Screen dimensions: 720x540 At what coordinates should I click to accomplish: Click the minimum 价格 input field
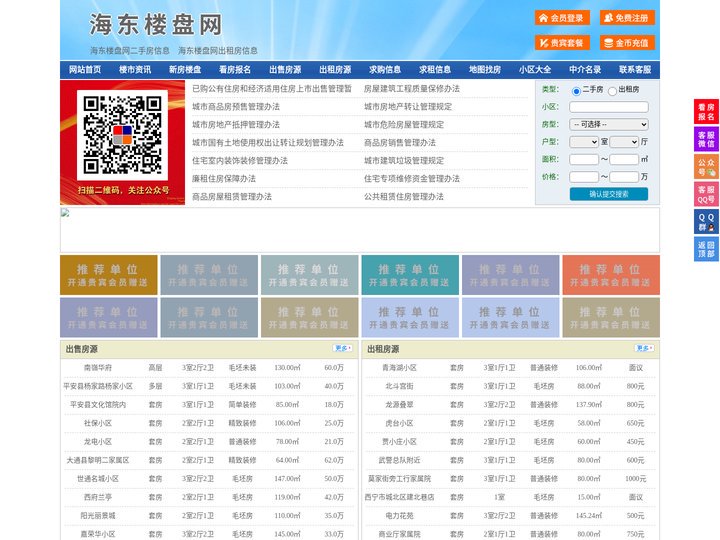(584, 177)
